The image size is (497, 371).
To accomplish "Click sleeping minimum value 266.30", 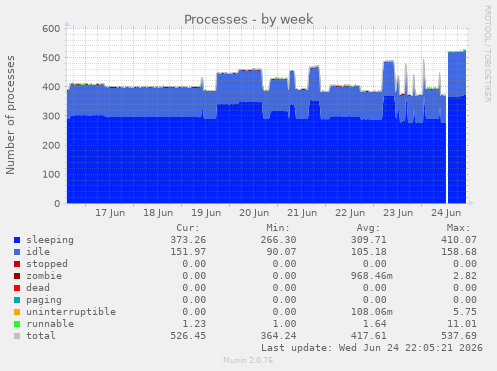I will 278,240.
